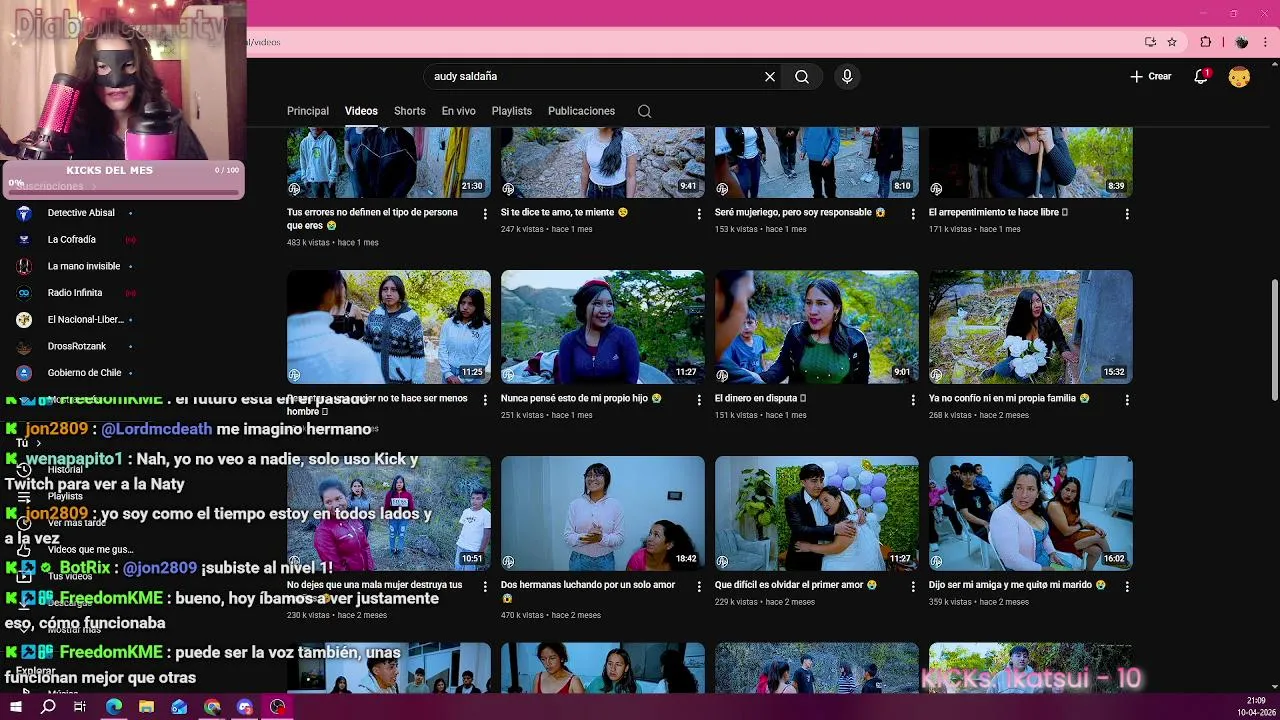This screenshot has height=720, width=1280.
Task: Click the Crear button
Action: (1151, 76)
